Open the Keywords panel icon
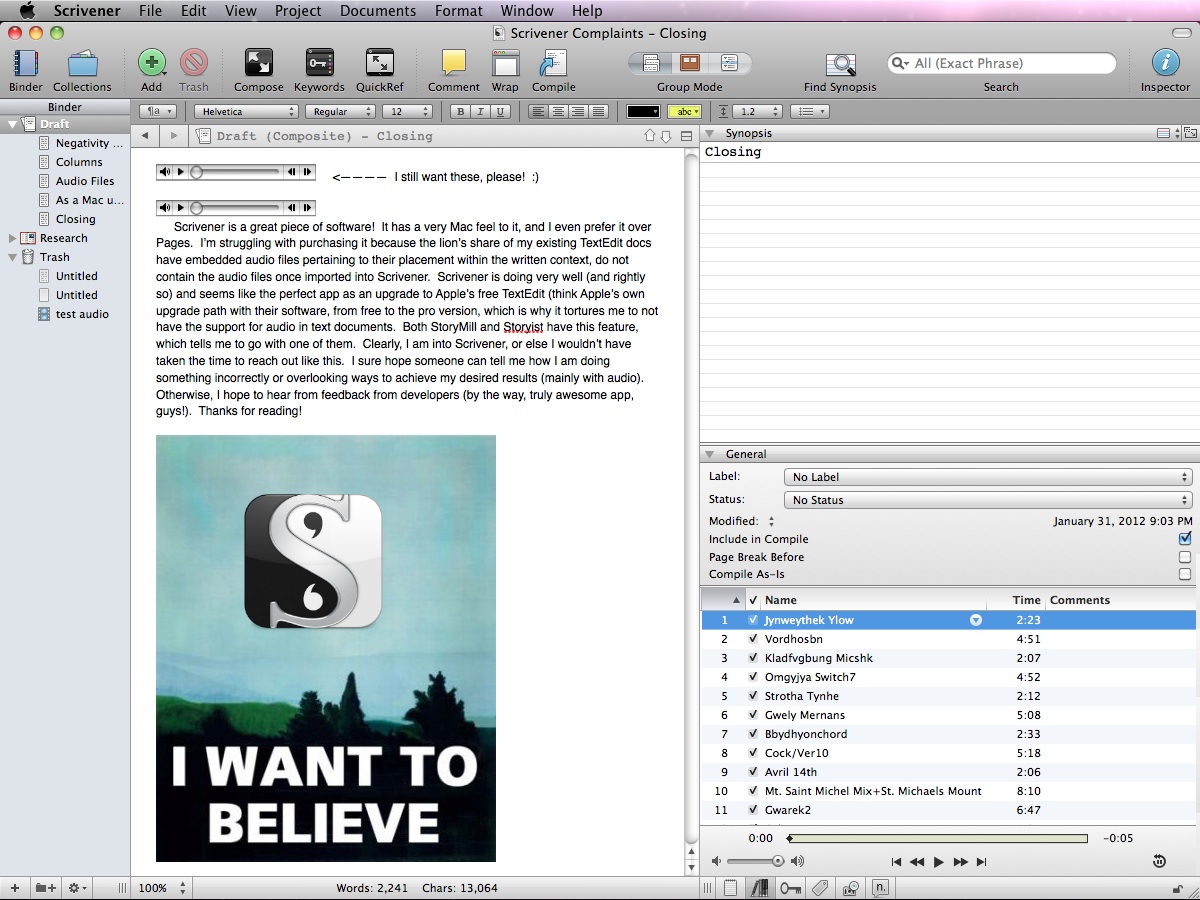The image size is (1200, 900). tap(319, 63)
